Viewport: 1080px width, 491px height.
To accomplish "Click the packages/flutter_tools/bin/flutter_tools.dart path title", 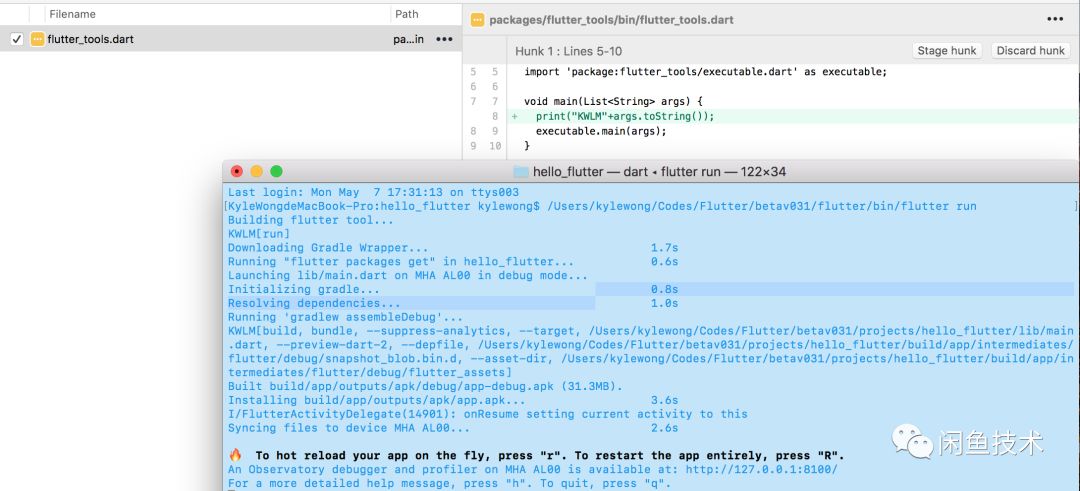I will 611,20.
